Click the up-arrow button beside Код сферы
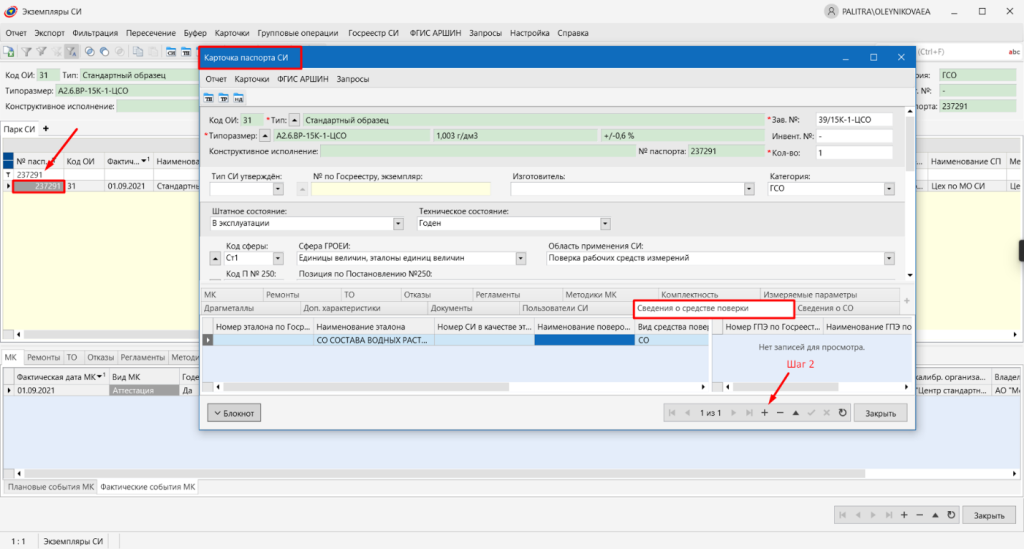The height and width of the screenshot is (549, 1024). [215, 259]
